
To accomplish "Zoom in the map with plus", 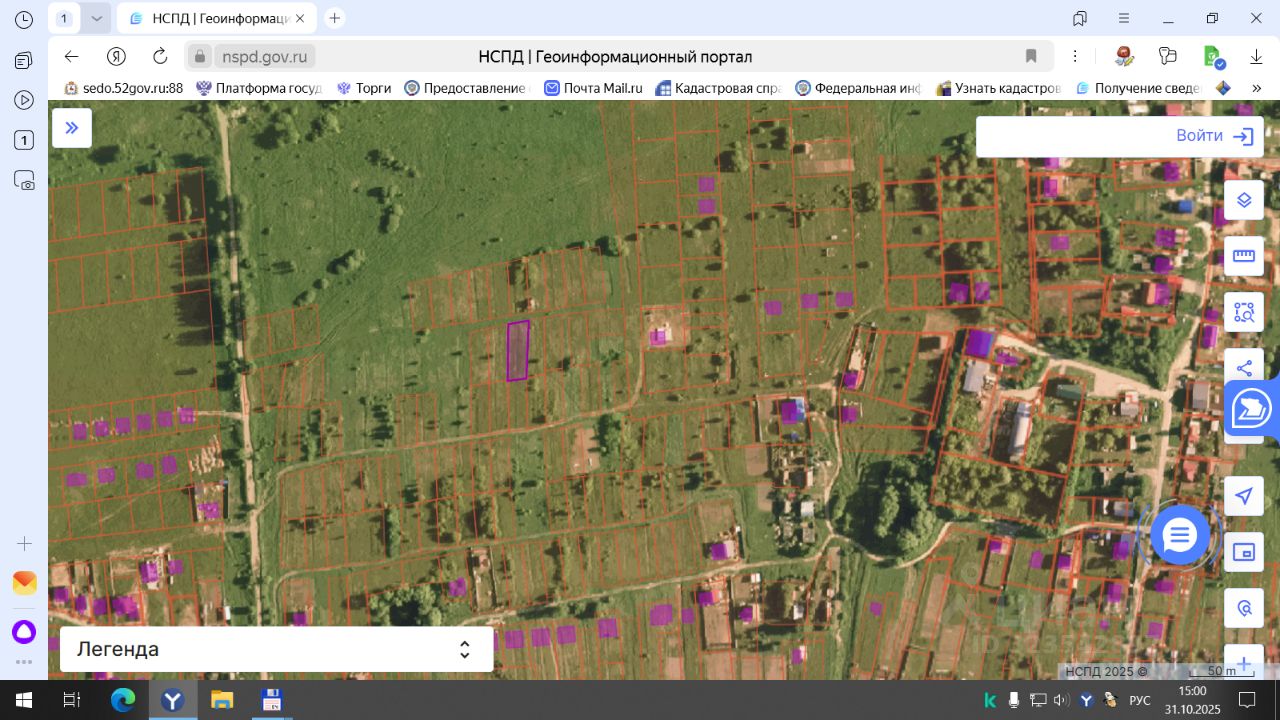I will [1244, 662].
